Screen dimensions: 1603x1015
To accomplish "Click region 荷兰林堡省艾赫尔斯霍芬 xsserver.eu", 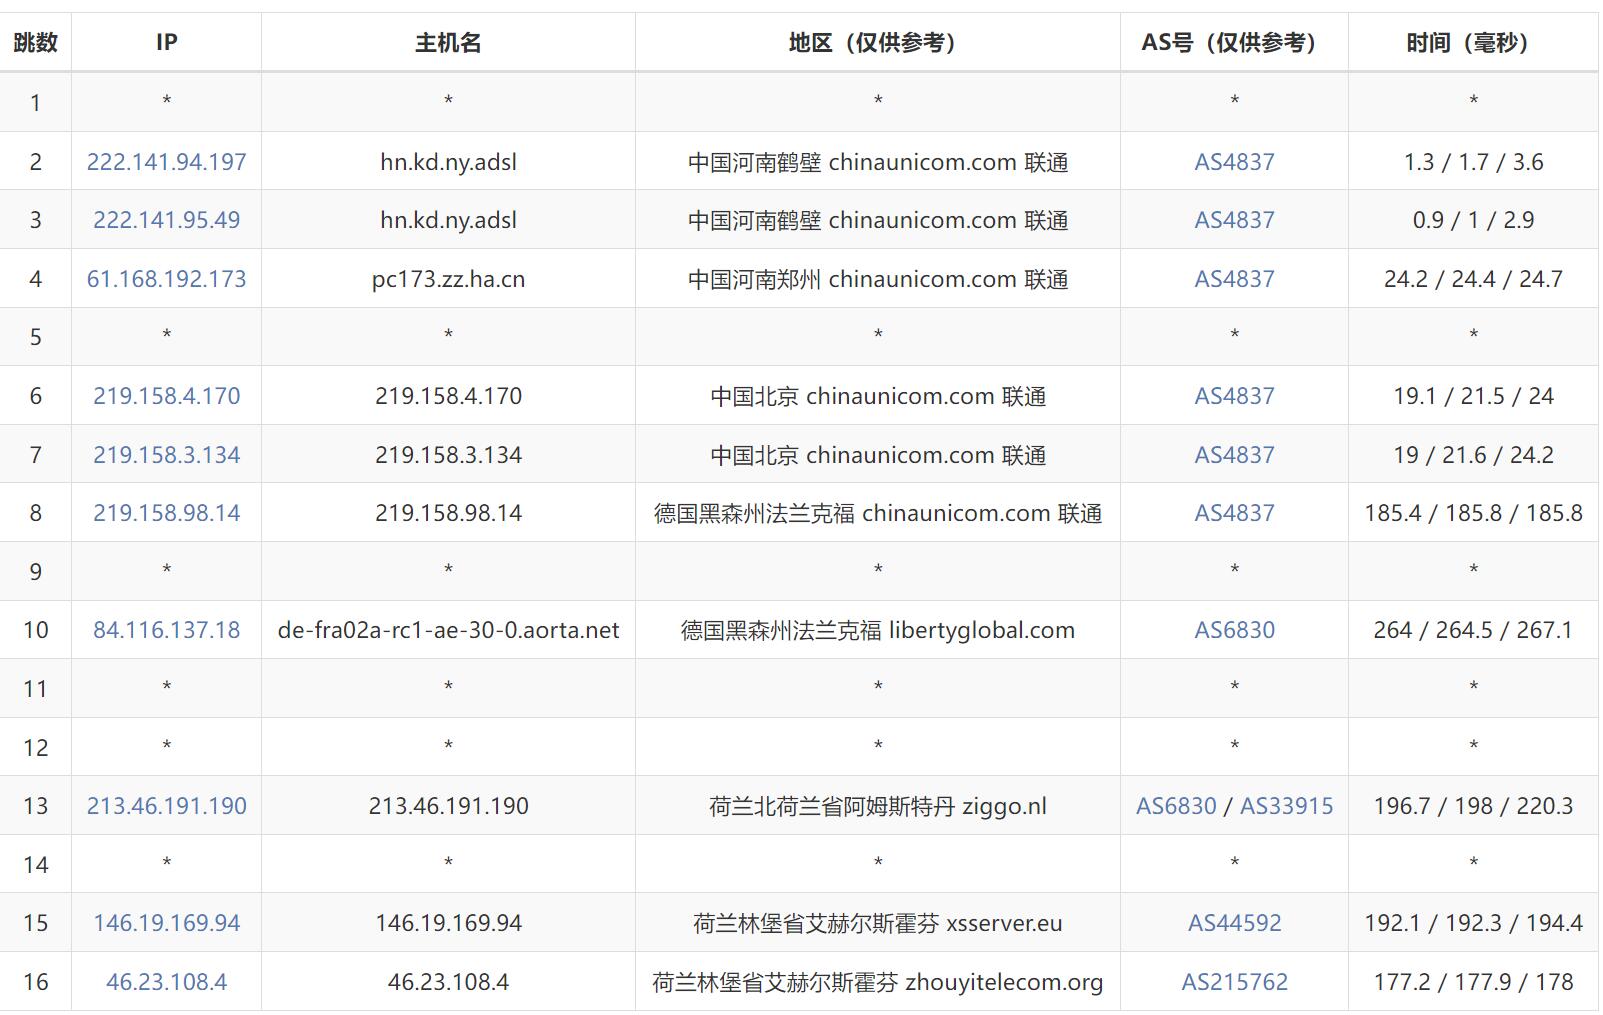I will pyautogui.click(x=877, y=923).
